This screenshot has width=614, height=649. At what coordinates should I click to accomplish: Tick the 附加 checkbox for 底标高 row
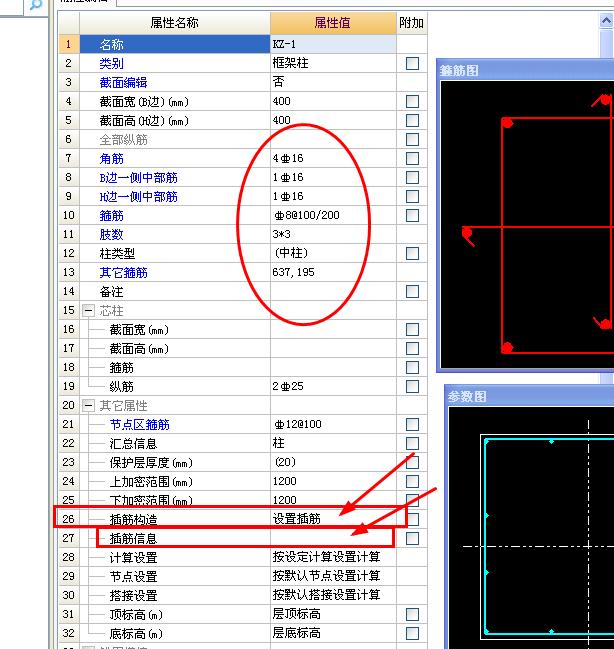pos(412,633)
